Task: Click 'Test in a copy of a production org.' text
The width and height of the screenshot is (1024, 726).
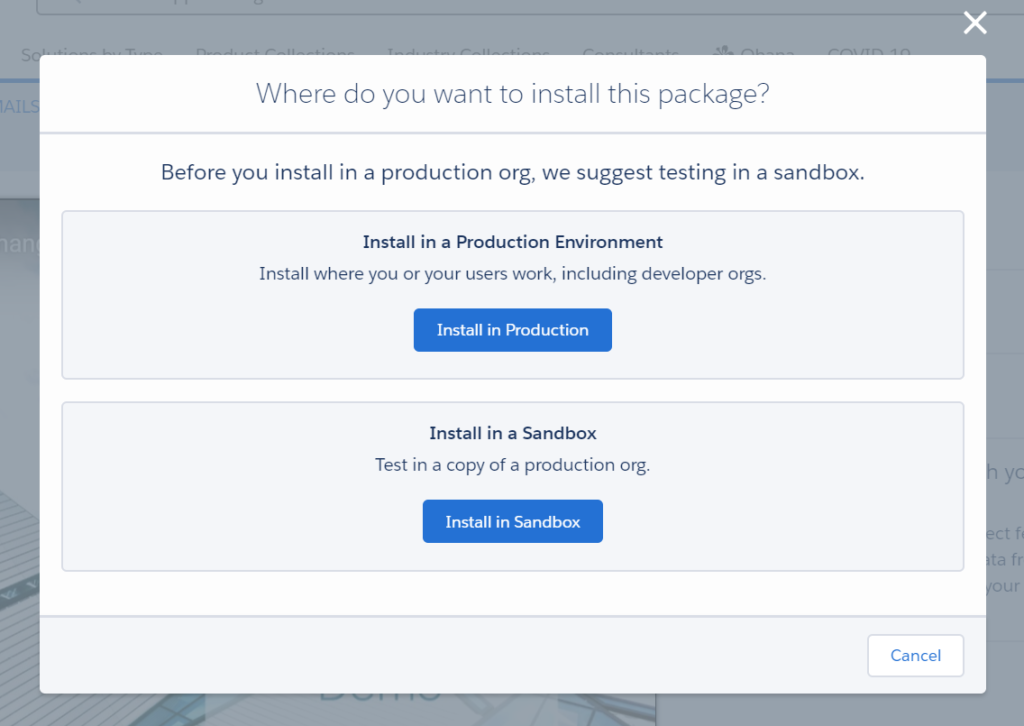Action: (x=513, y=464)
